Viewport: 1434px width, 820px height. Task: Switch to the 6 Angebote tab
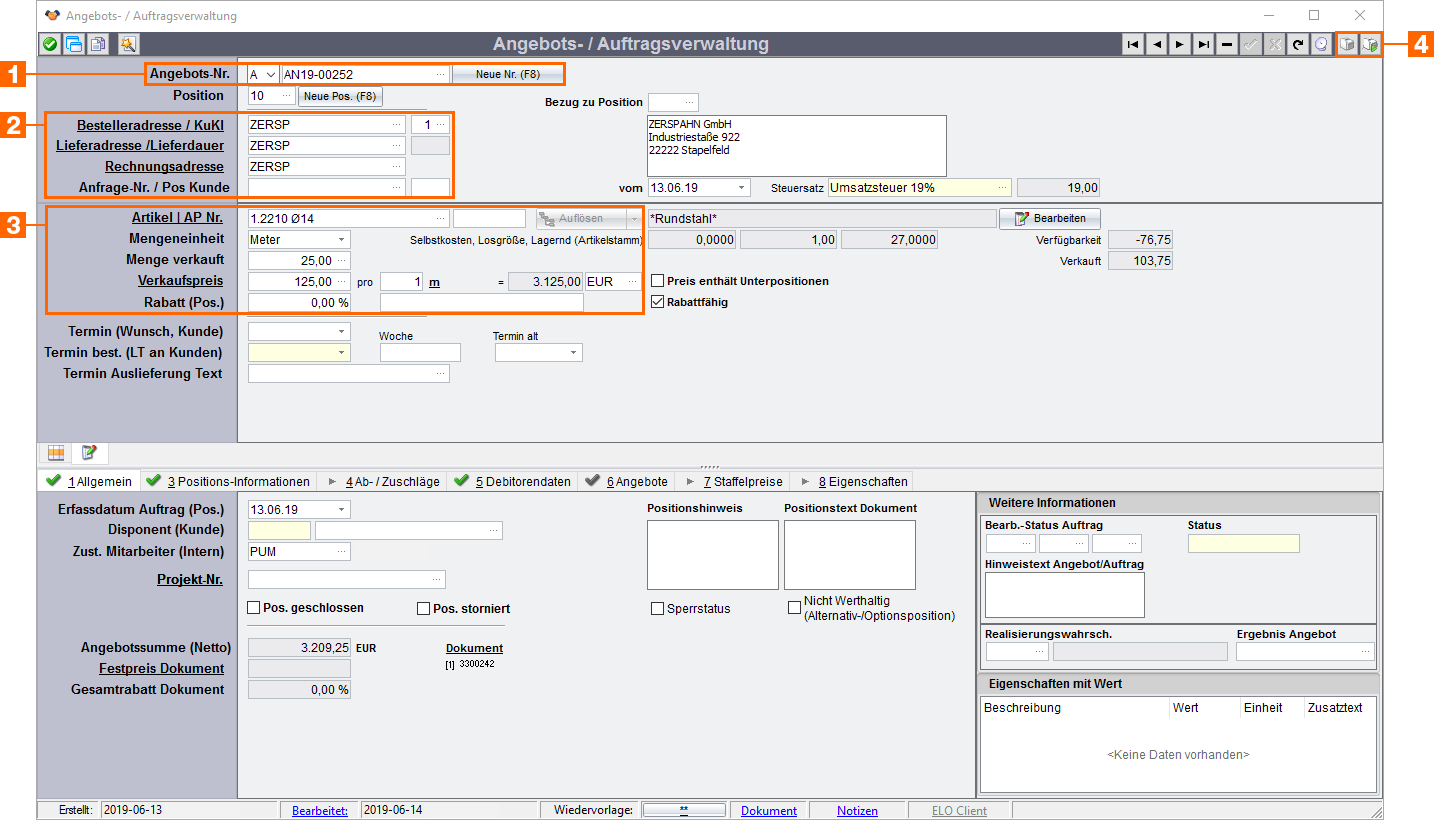pos(626,481)
